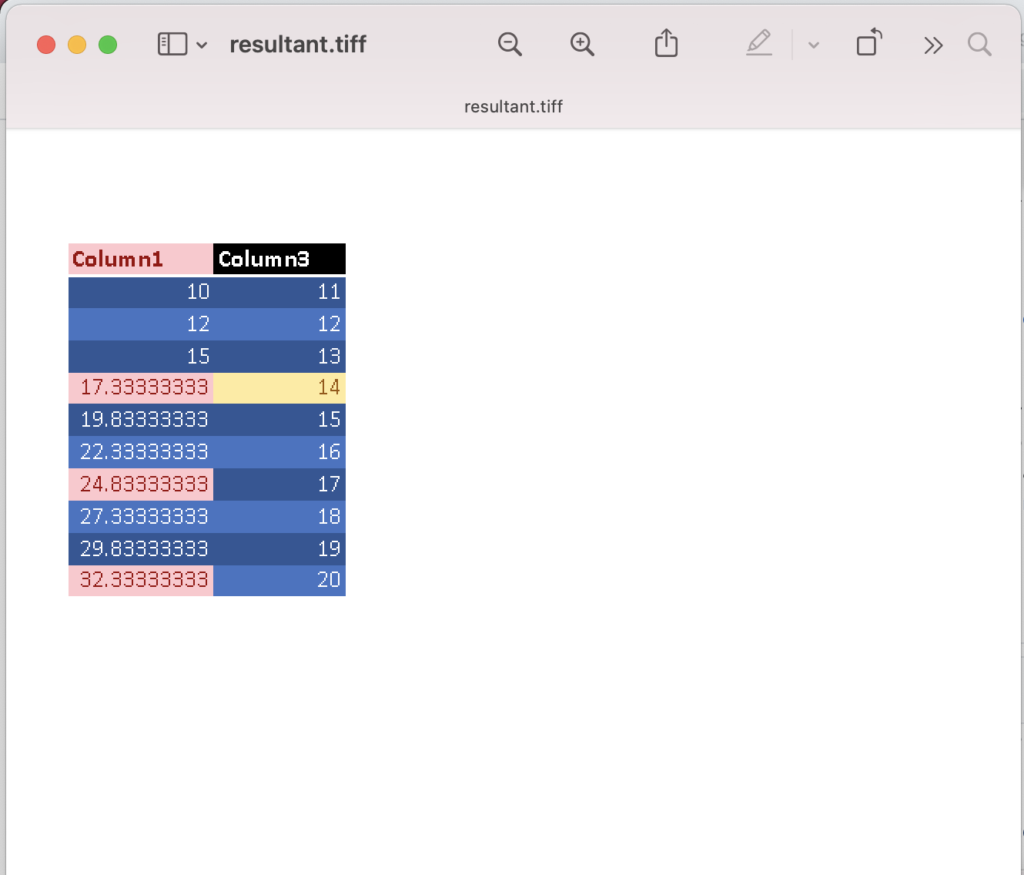
Task: Toggle the Markup pen tool
Action: click(x=759, y=43)
